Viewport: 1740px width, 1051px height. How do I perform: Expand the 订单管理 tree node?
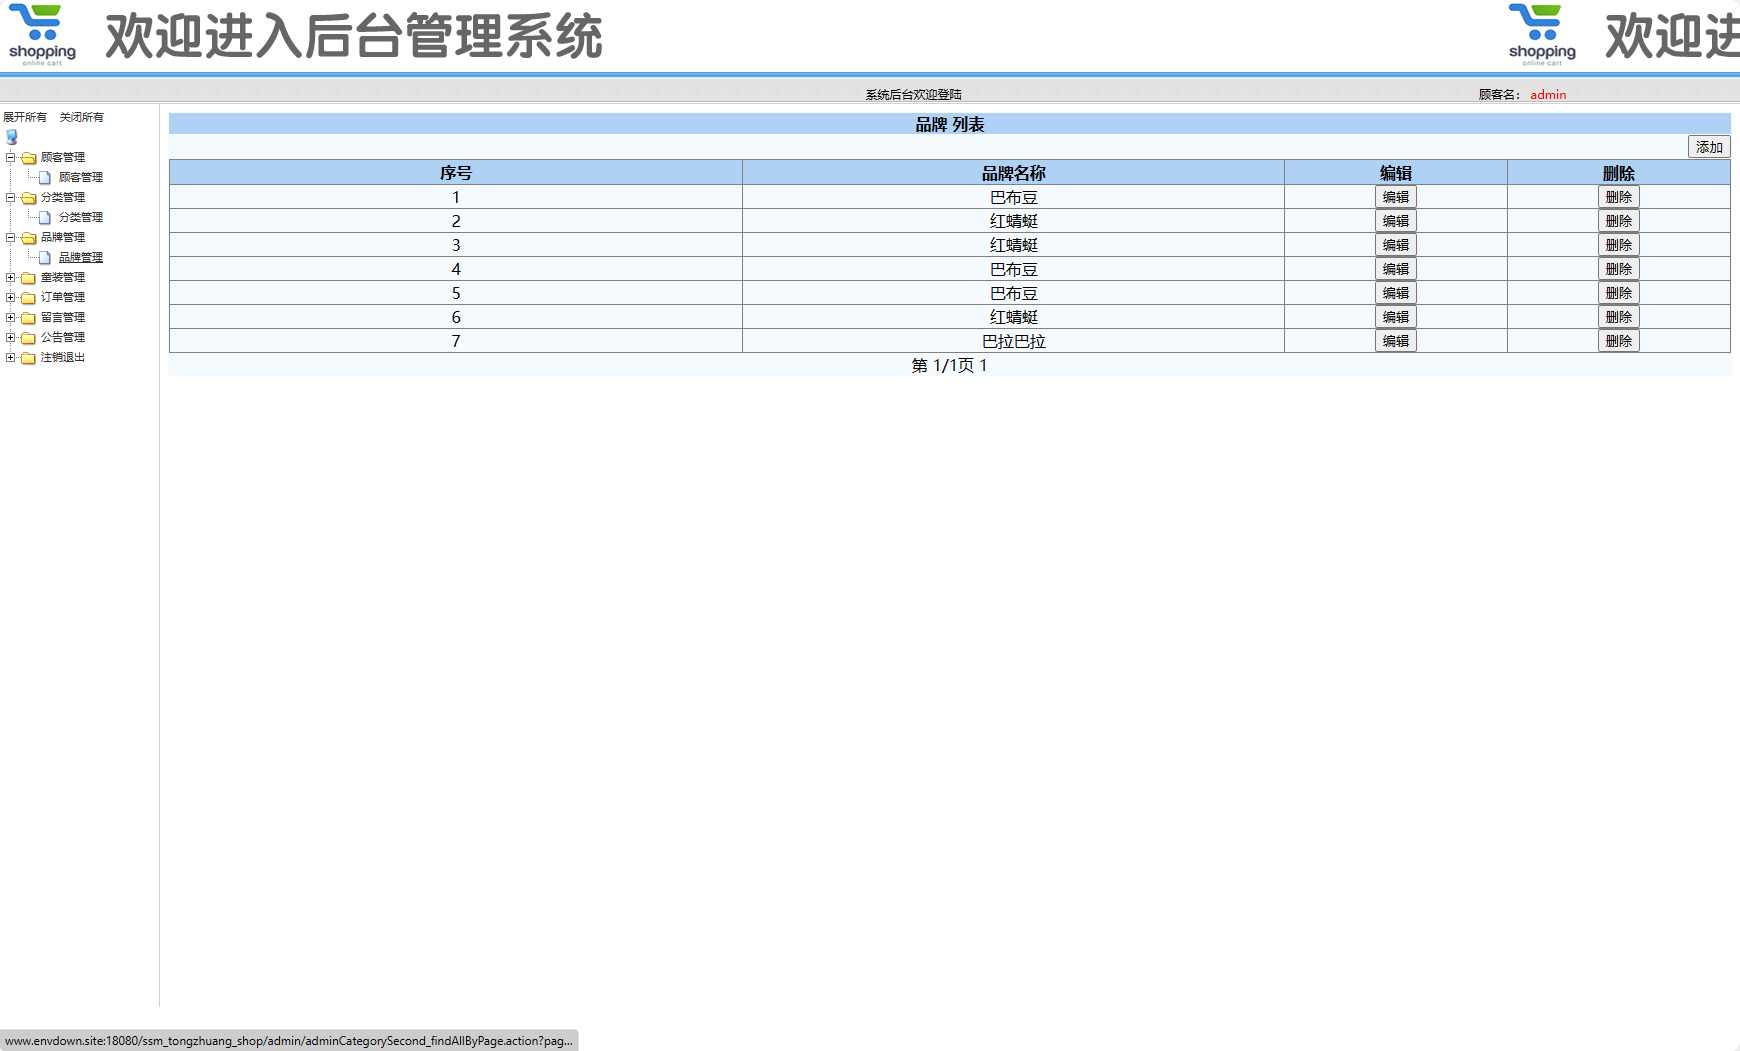[9, 297]
